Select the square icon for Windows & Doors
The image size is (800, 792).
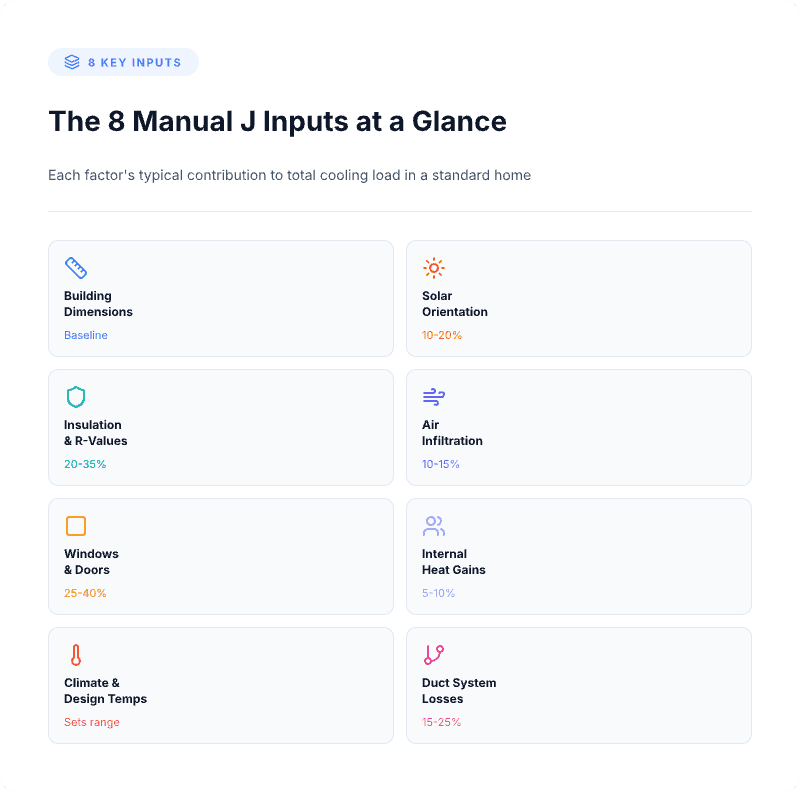76,526
